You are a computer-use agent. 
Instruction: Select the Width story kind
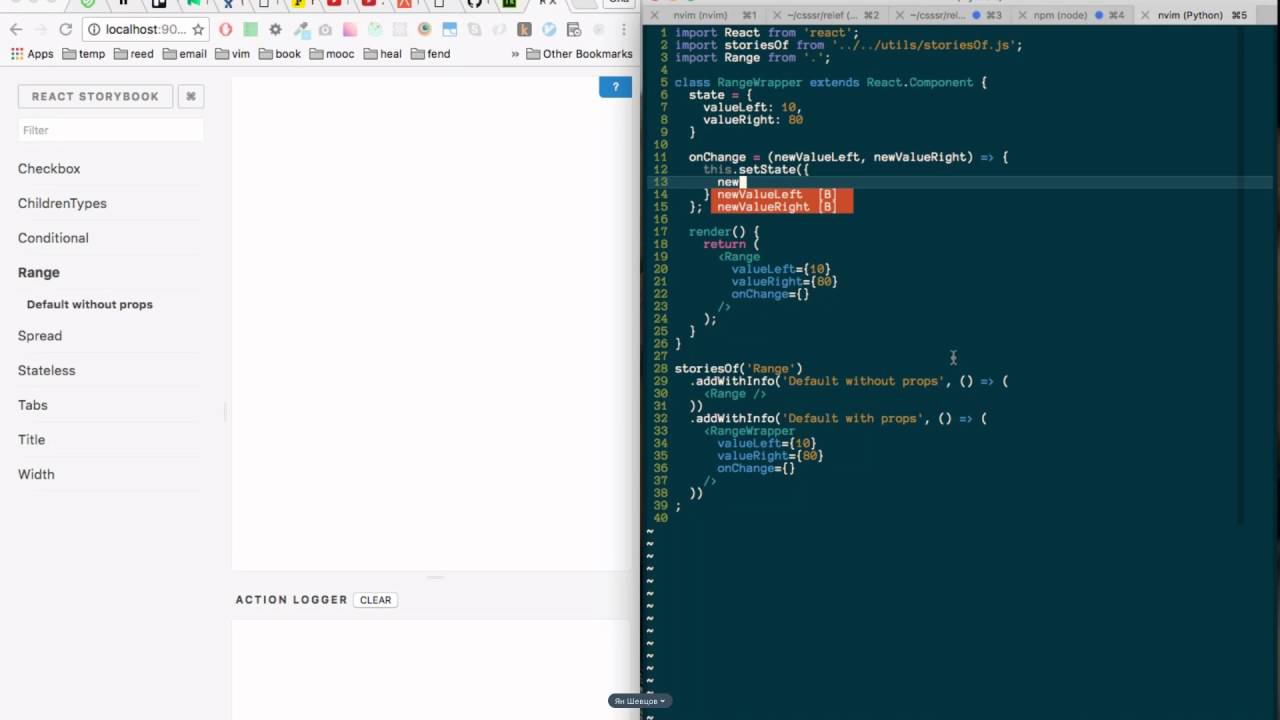[36, 474]
